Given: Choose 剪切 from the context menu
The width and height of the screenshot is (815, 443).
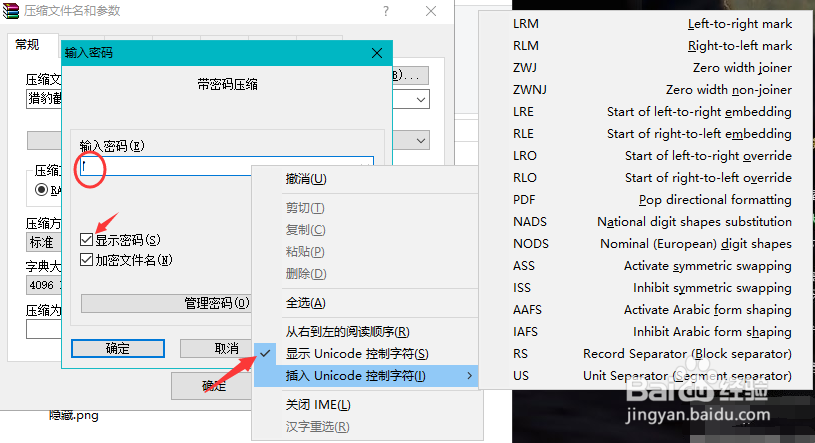Looking at the screenshot, I should (367, 208).
